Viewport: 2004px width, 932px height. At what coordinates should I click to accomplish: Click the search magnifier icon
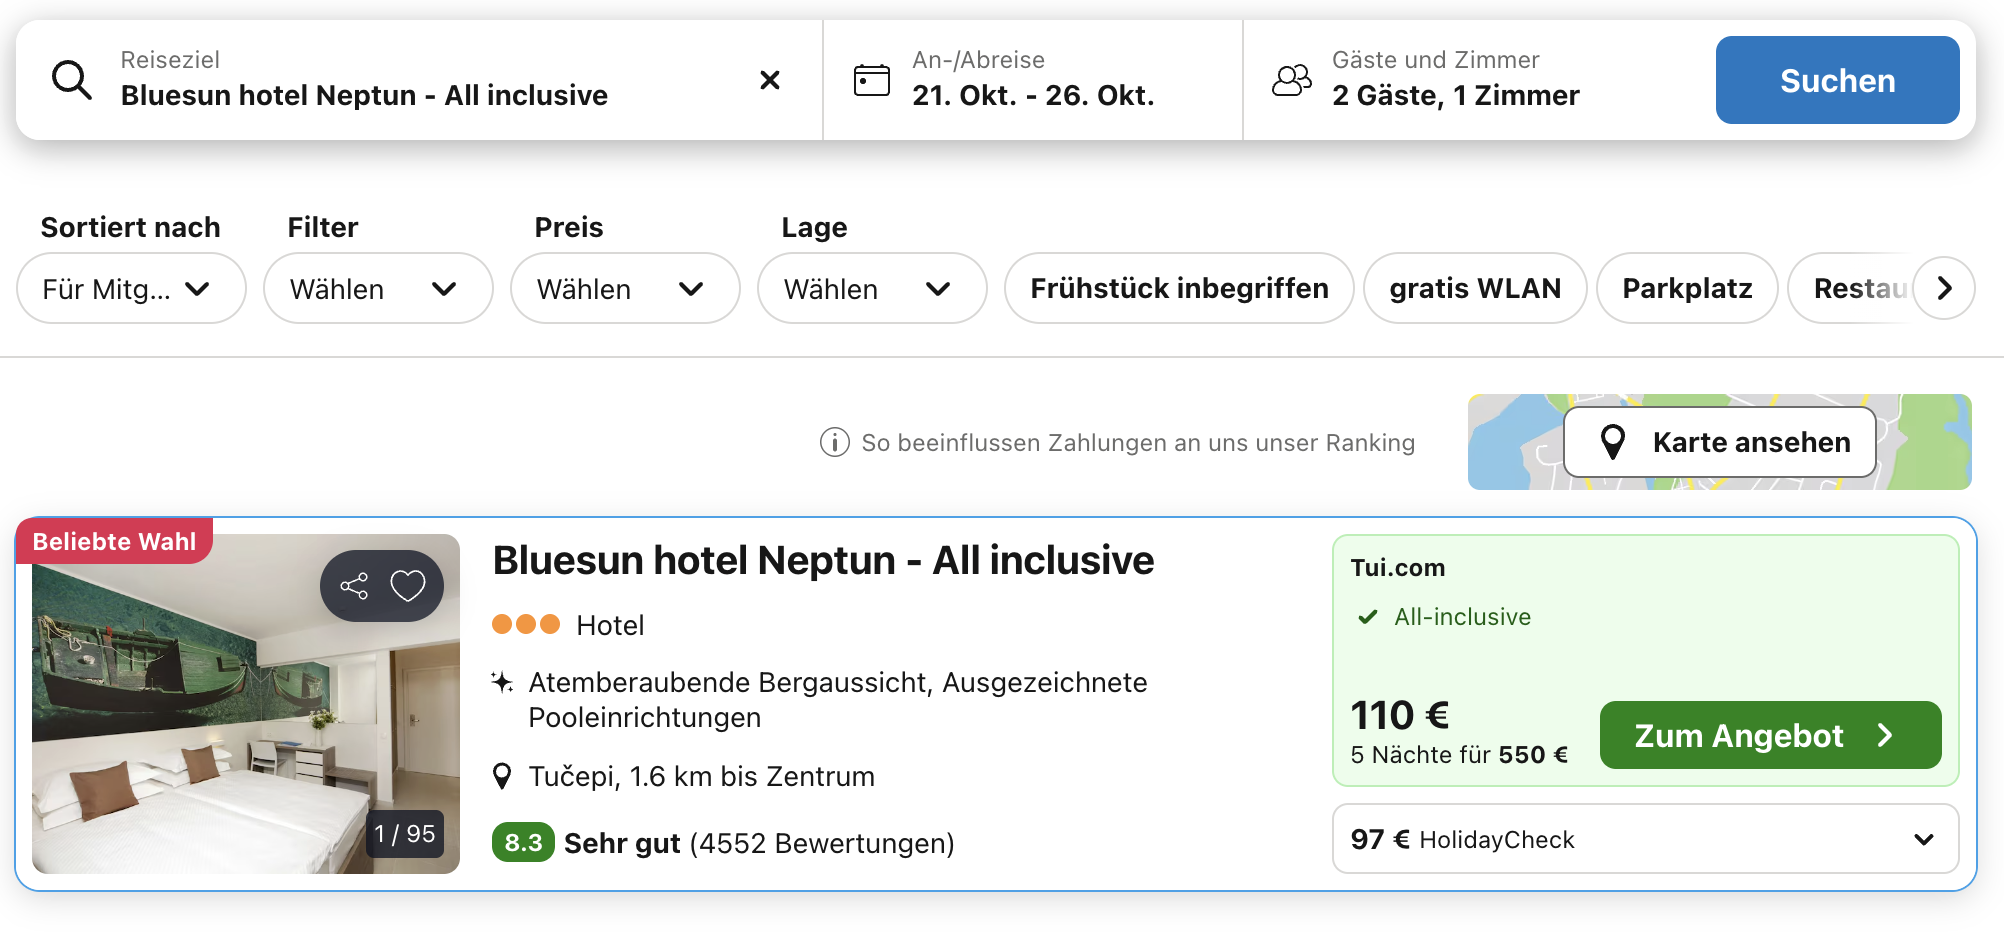[x=72, y=80]
